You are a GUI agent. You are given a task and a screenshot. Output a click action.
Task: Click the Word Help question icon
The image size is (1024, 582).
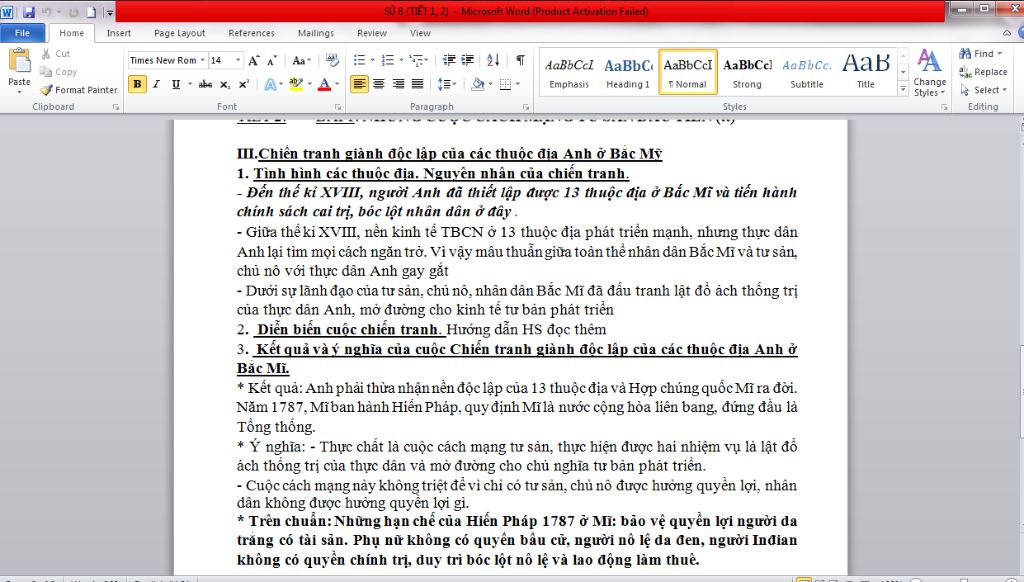pyautogui.click(x=1019, y=33)
